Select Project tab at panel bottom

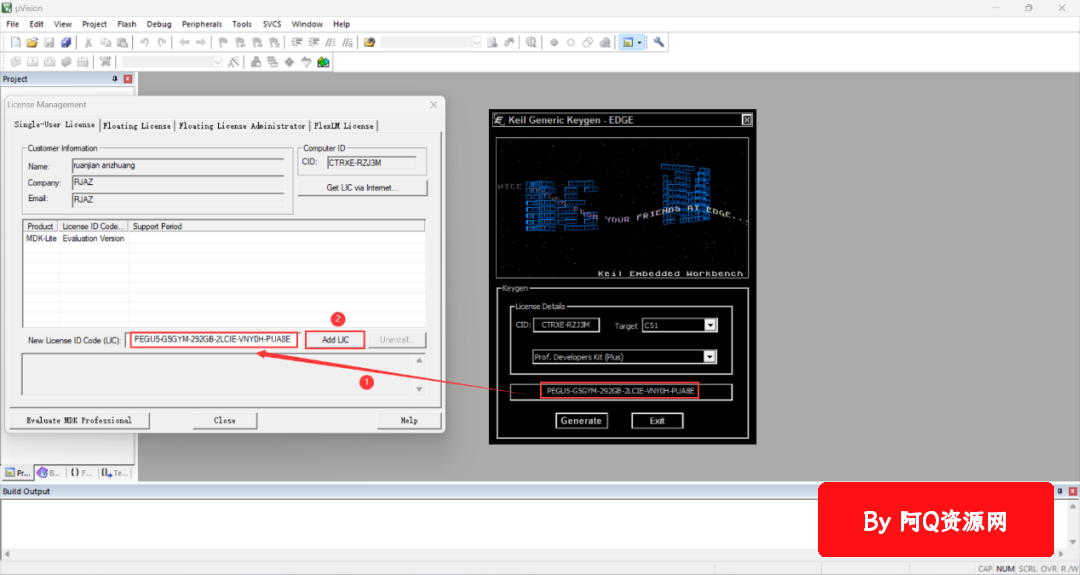(x=17, y=473)
